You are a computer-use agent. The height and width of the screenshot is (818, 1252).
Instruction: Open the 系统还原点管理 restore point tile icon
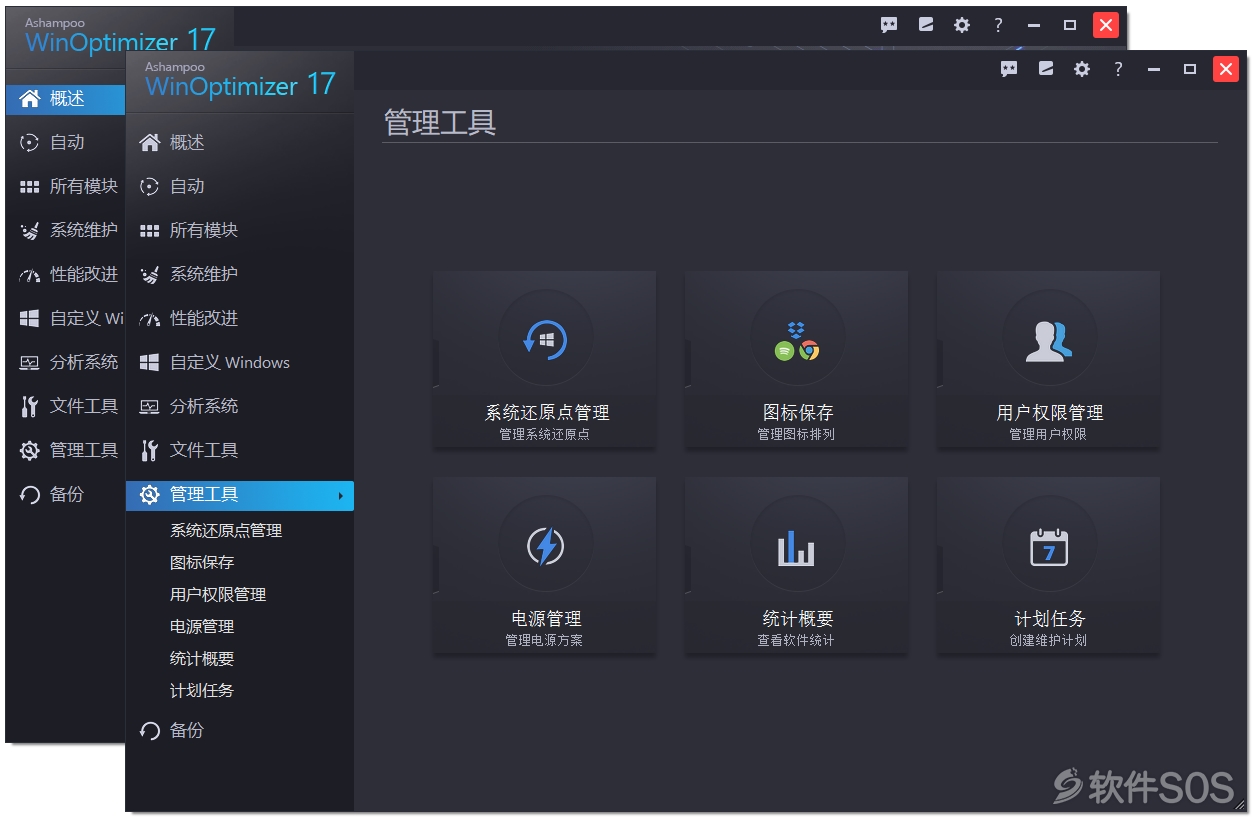(545, 338)
